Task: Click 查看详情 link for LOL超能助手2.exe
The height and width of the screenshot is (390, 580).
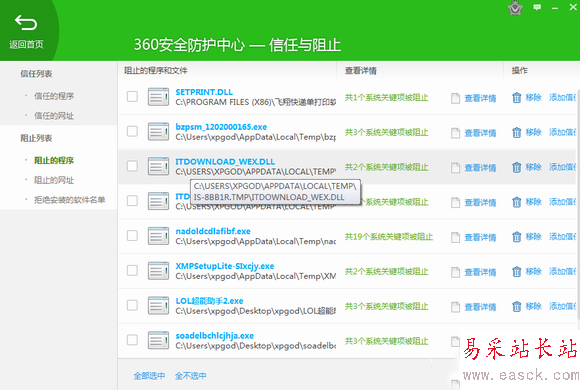Action: [x=480, y=307]
